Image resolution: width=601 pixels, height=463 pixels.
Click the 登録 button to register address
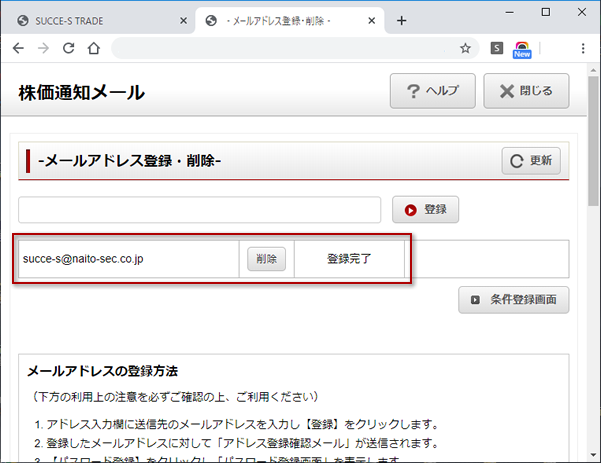[x=425, y=210]
